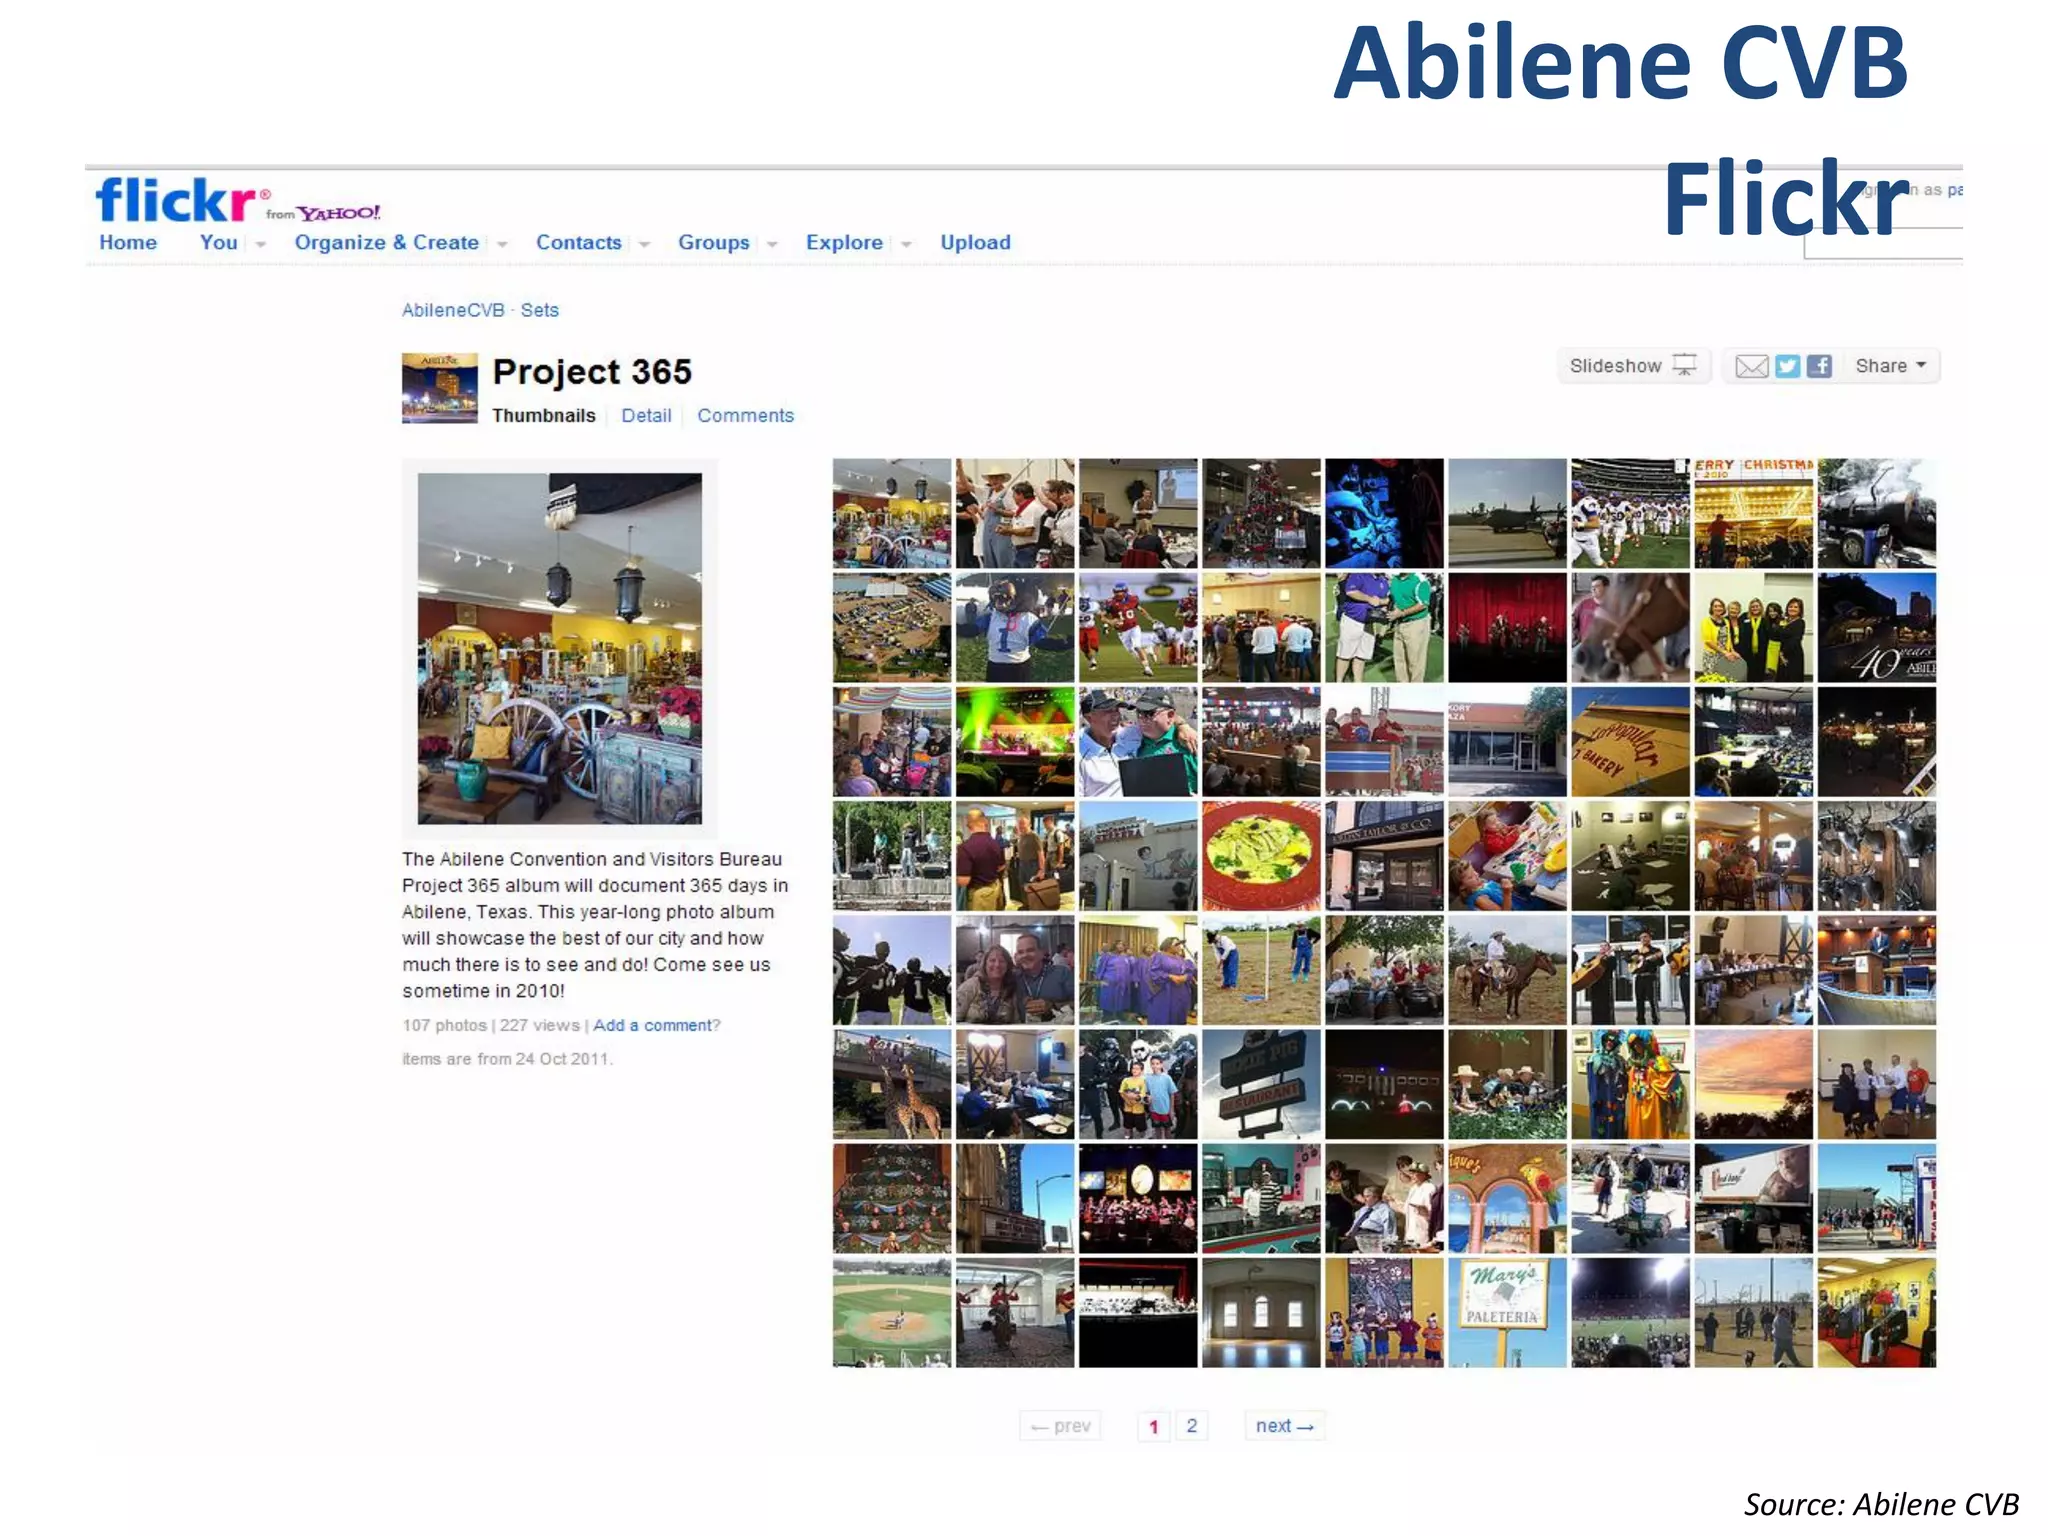Open the pasta plate thumbnail
2048x1536 pixels.
click(1261, 856)
